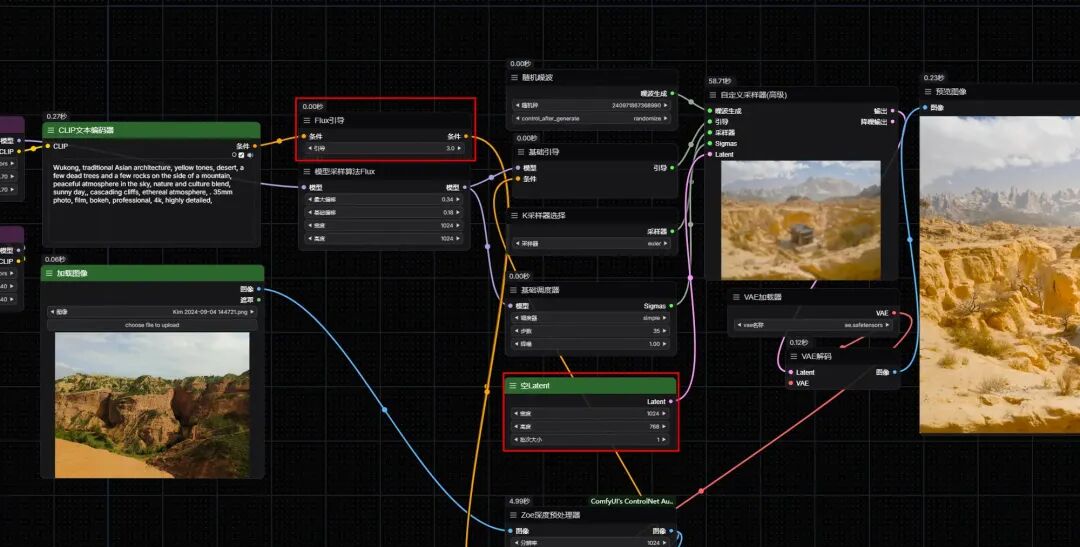Increase the 降噪 value 1.00
Screen dimensions: 1080x547
(665, 344)
